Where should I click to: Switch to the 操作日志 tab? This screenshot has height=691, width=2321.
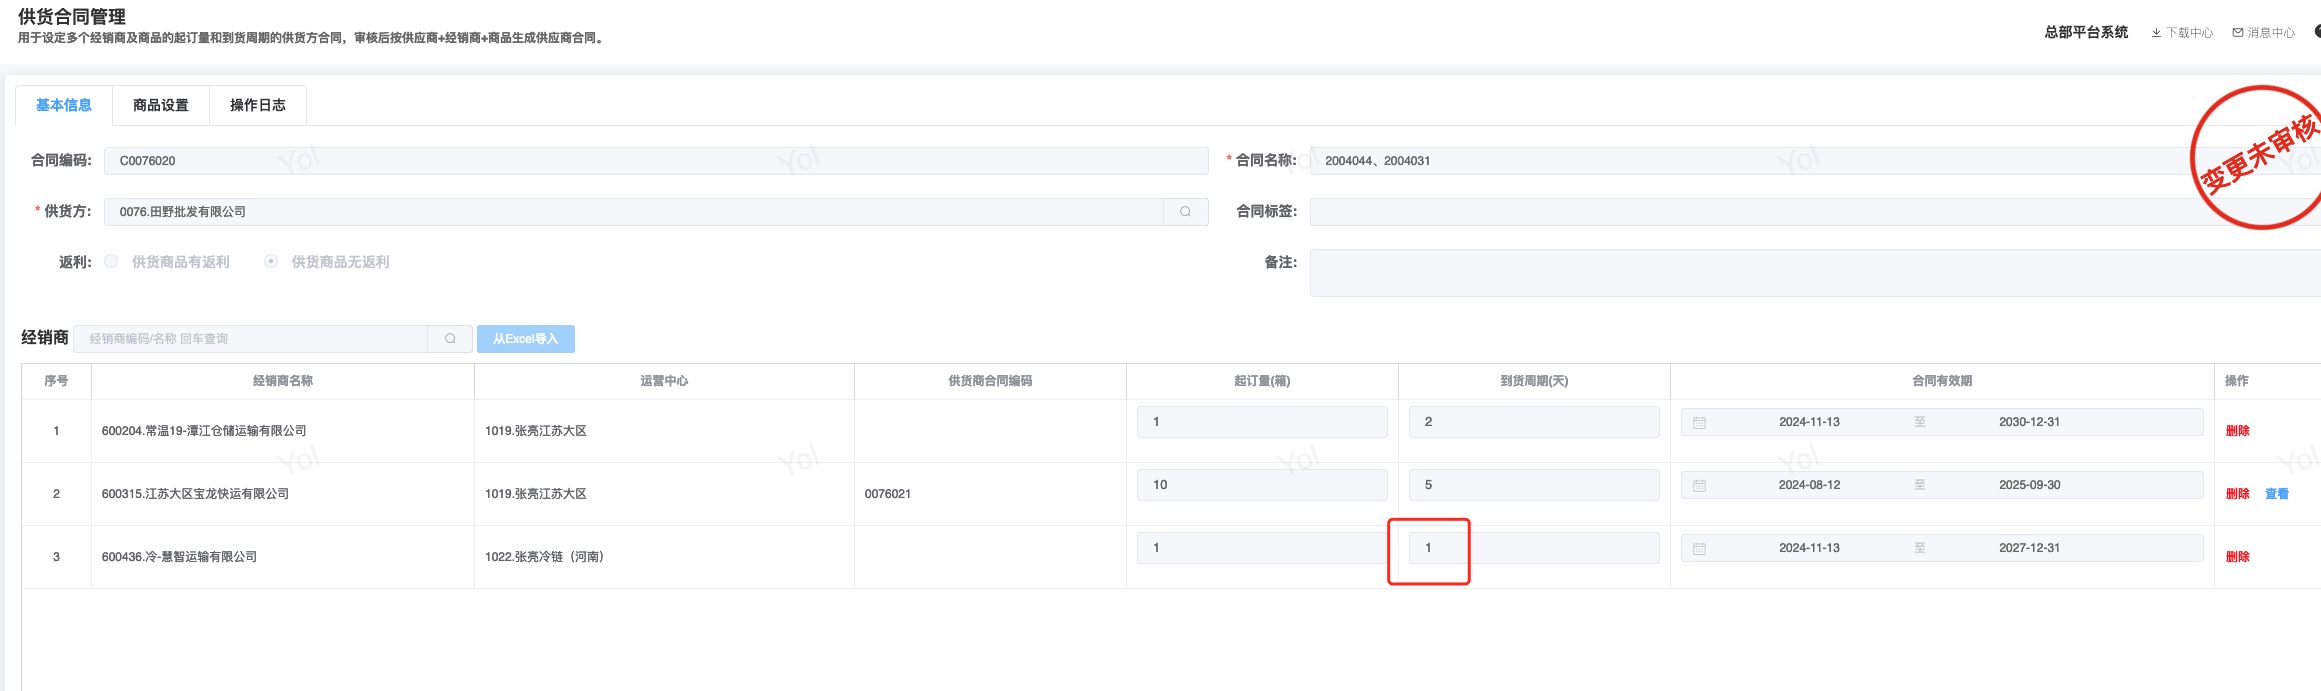pos(258,105)
